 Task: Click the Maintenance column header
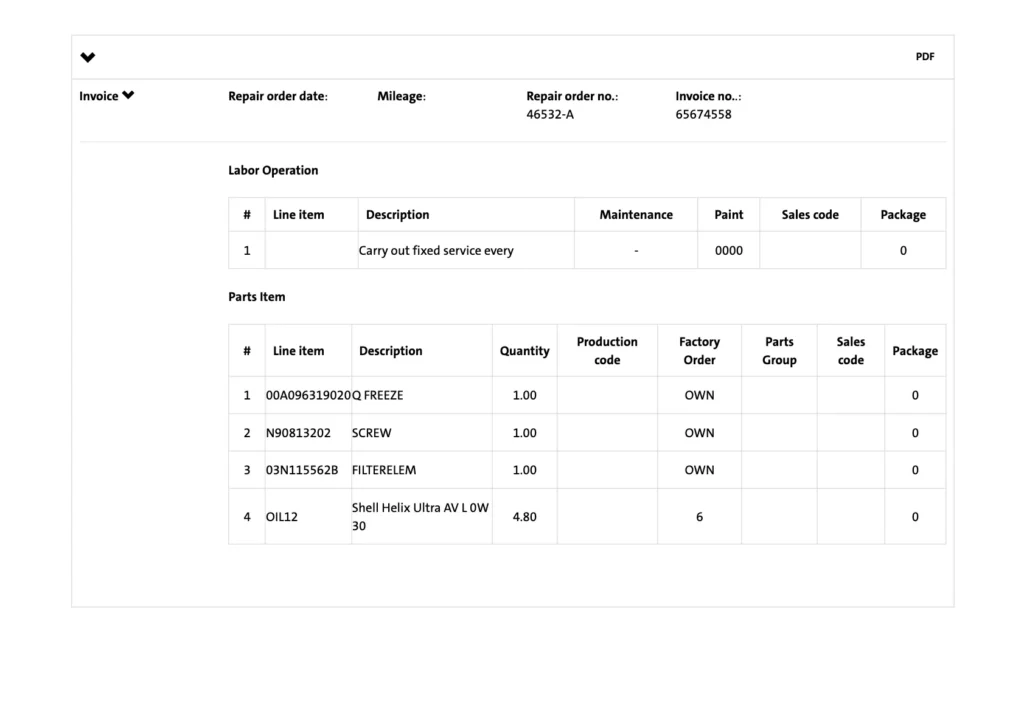(x=635, y=215)
